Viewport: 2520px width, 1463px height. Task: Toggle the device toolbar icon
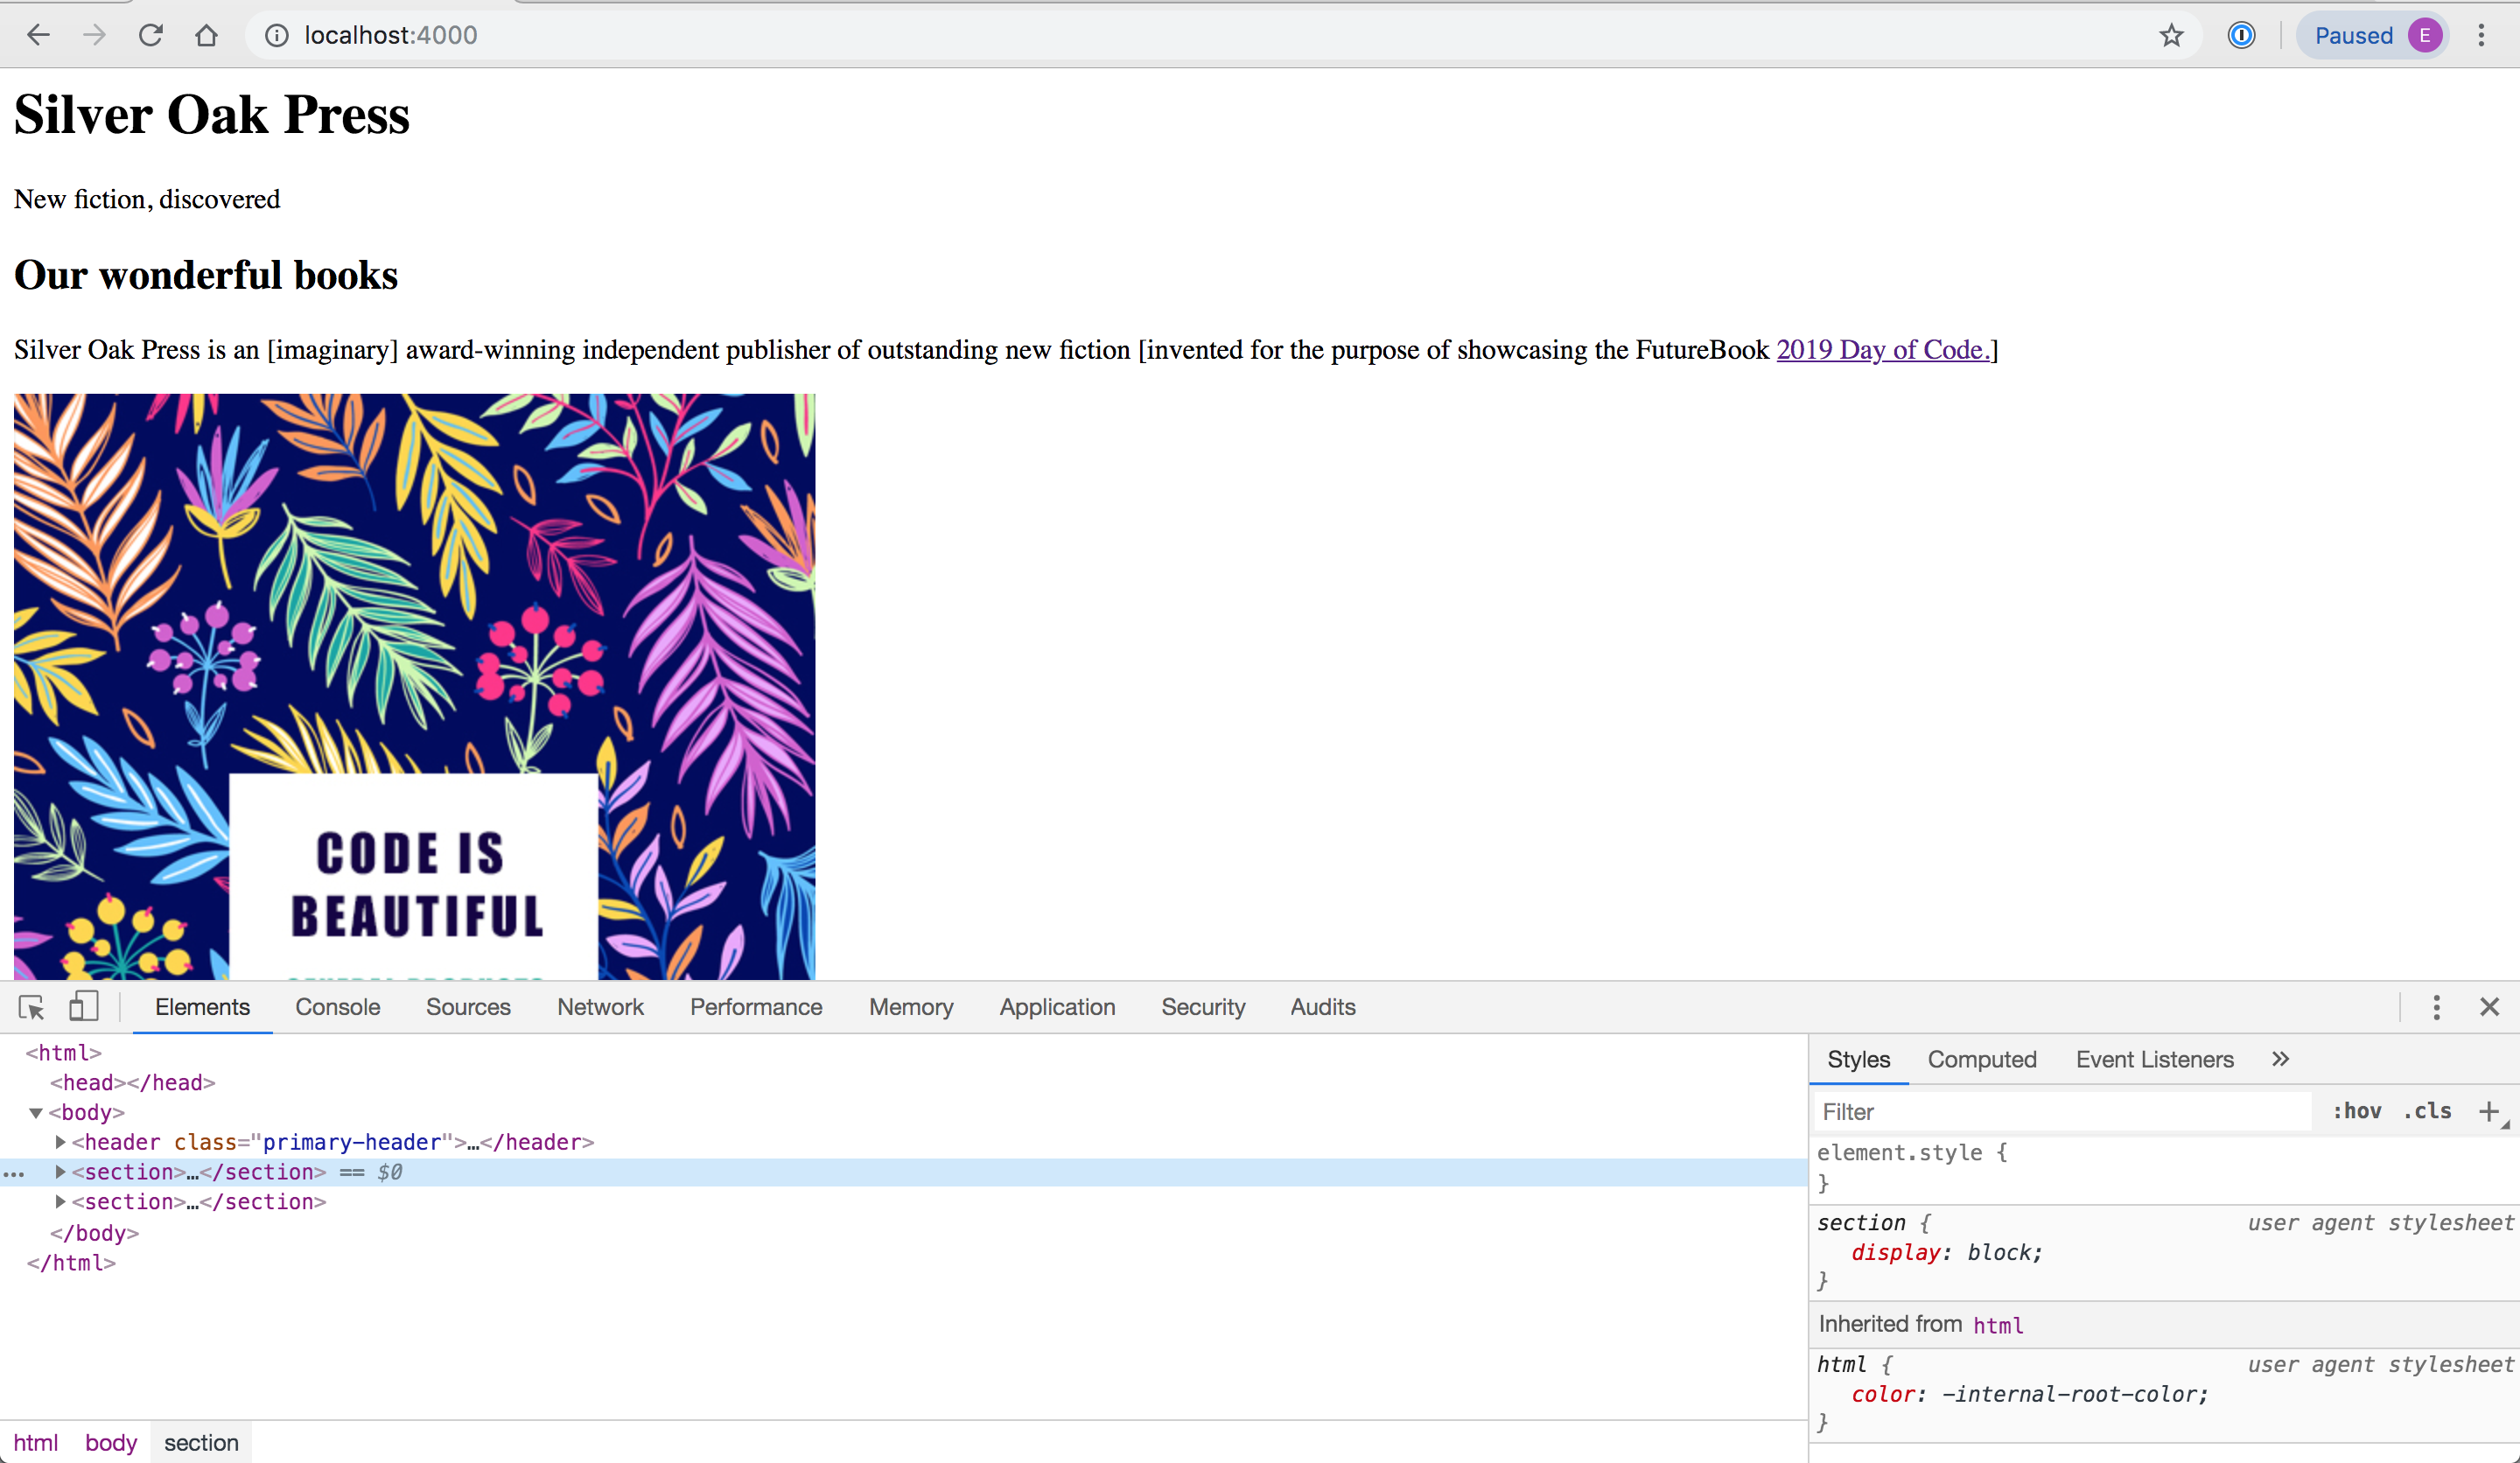pyautogui.click(x=83, y=1007)
